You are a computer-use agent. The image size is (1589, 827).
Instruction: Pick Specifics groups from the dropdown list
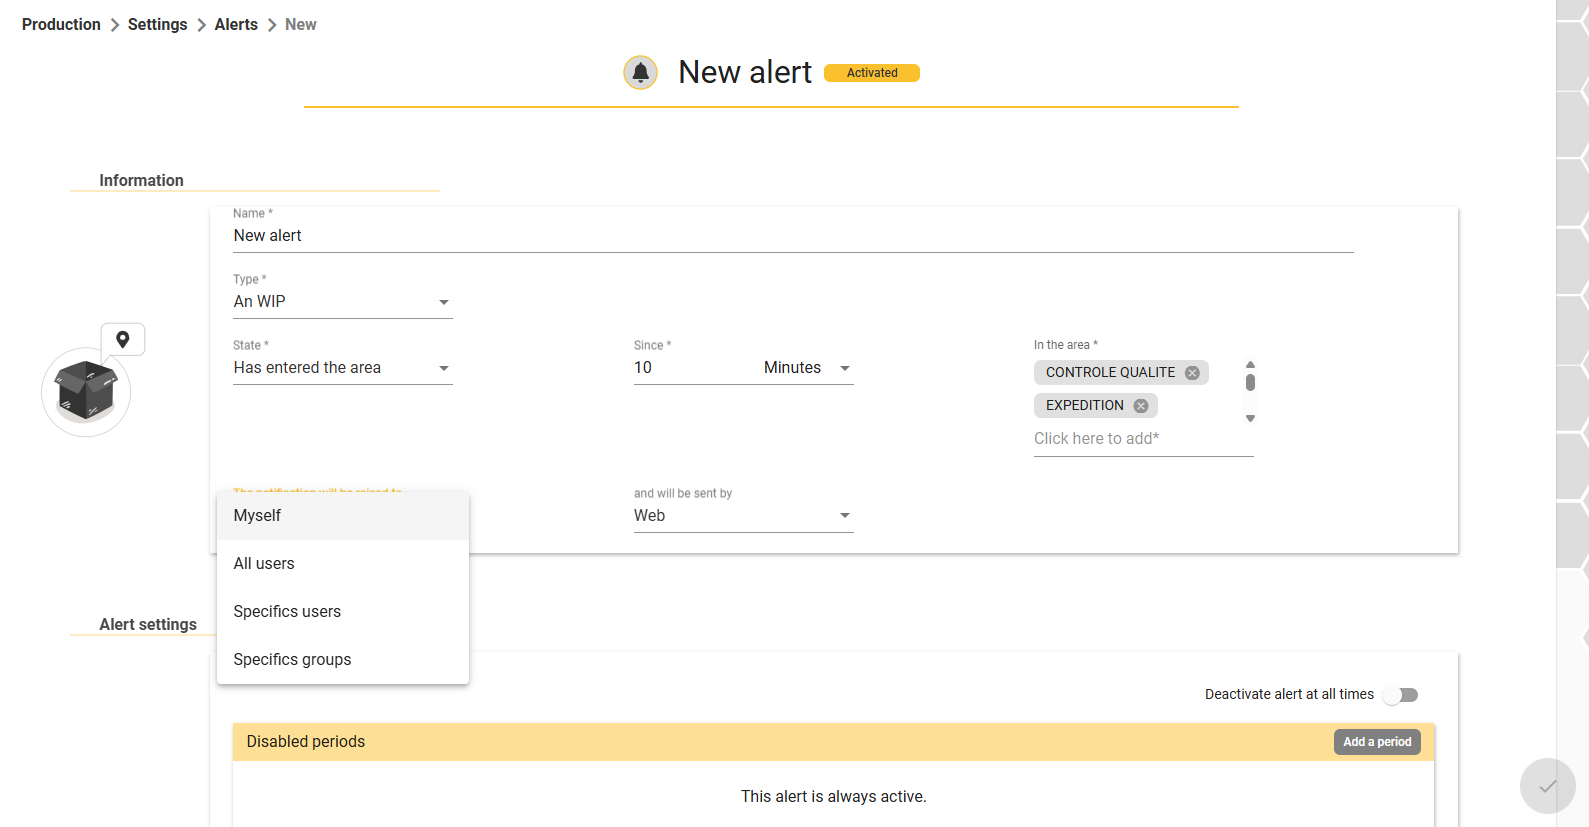[x=343, y=660]
